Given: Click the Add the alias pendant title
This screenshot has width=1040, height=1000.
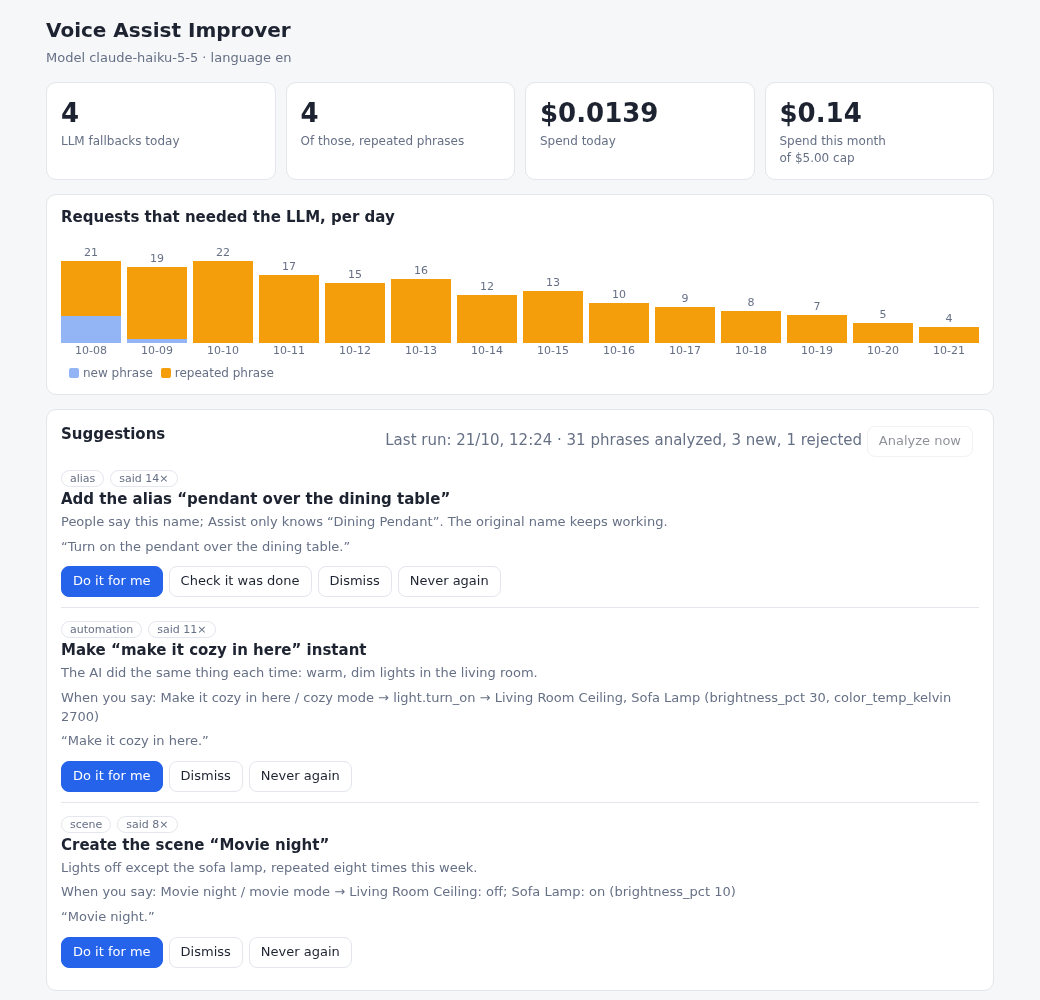Looking at the screenshot, I should tap(255, 499).
